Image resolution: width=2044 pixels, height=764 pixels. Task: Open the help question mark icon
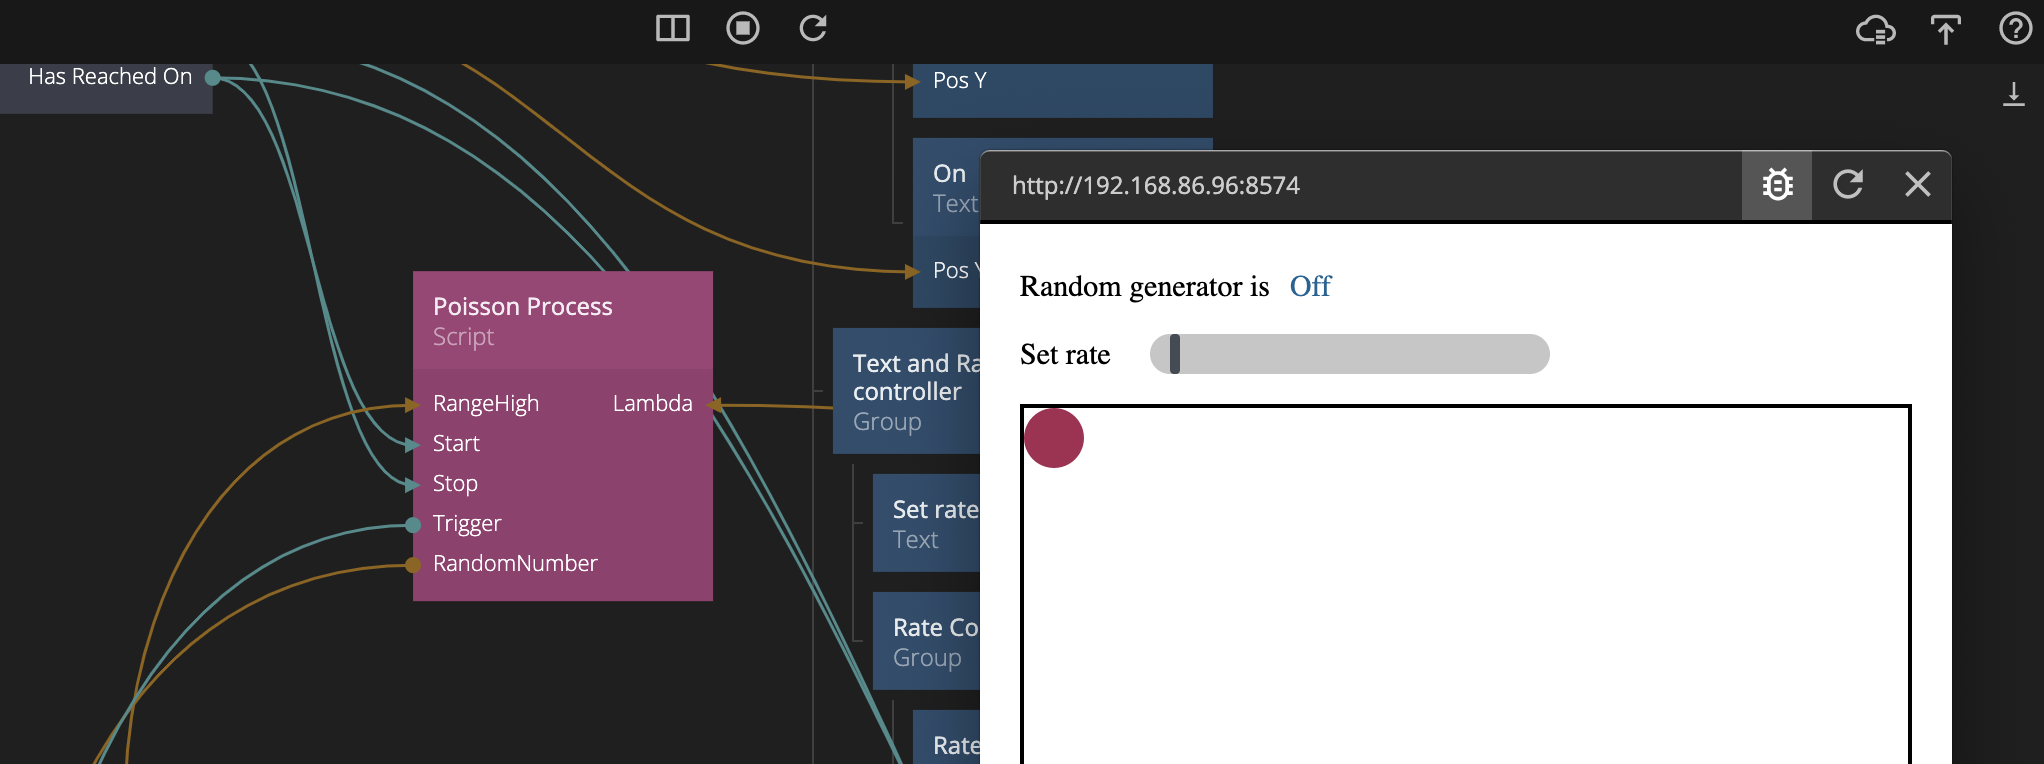[x=2015, y=29]
